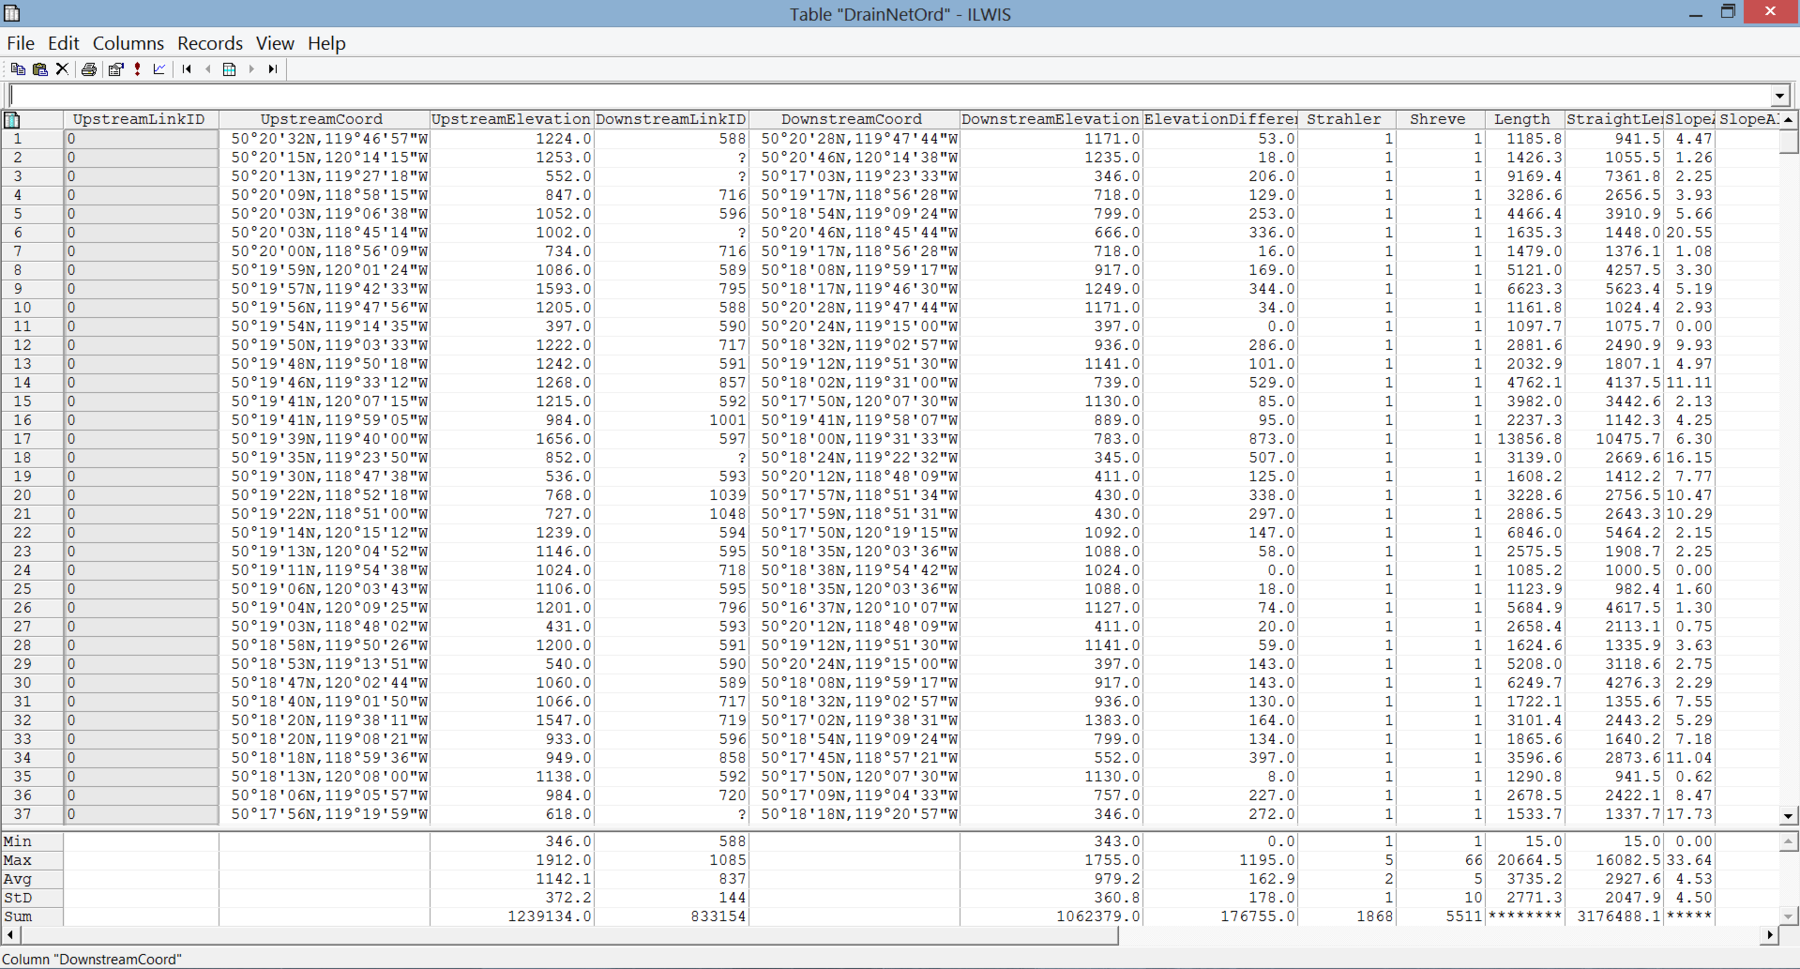Open the Print icon
The image size is (1800, 969).
pyautogui.click(x=89, y=69)
